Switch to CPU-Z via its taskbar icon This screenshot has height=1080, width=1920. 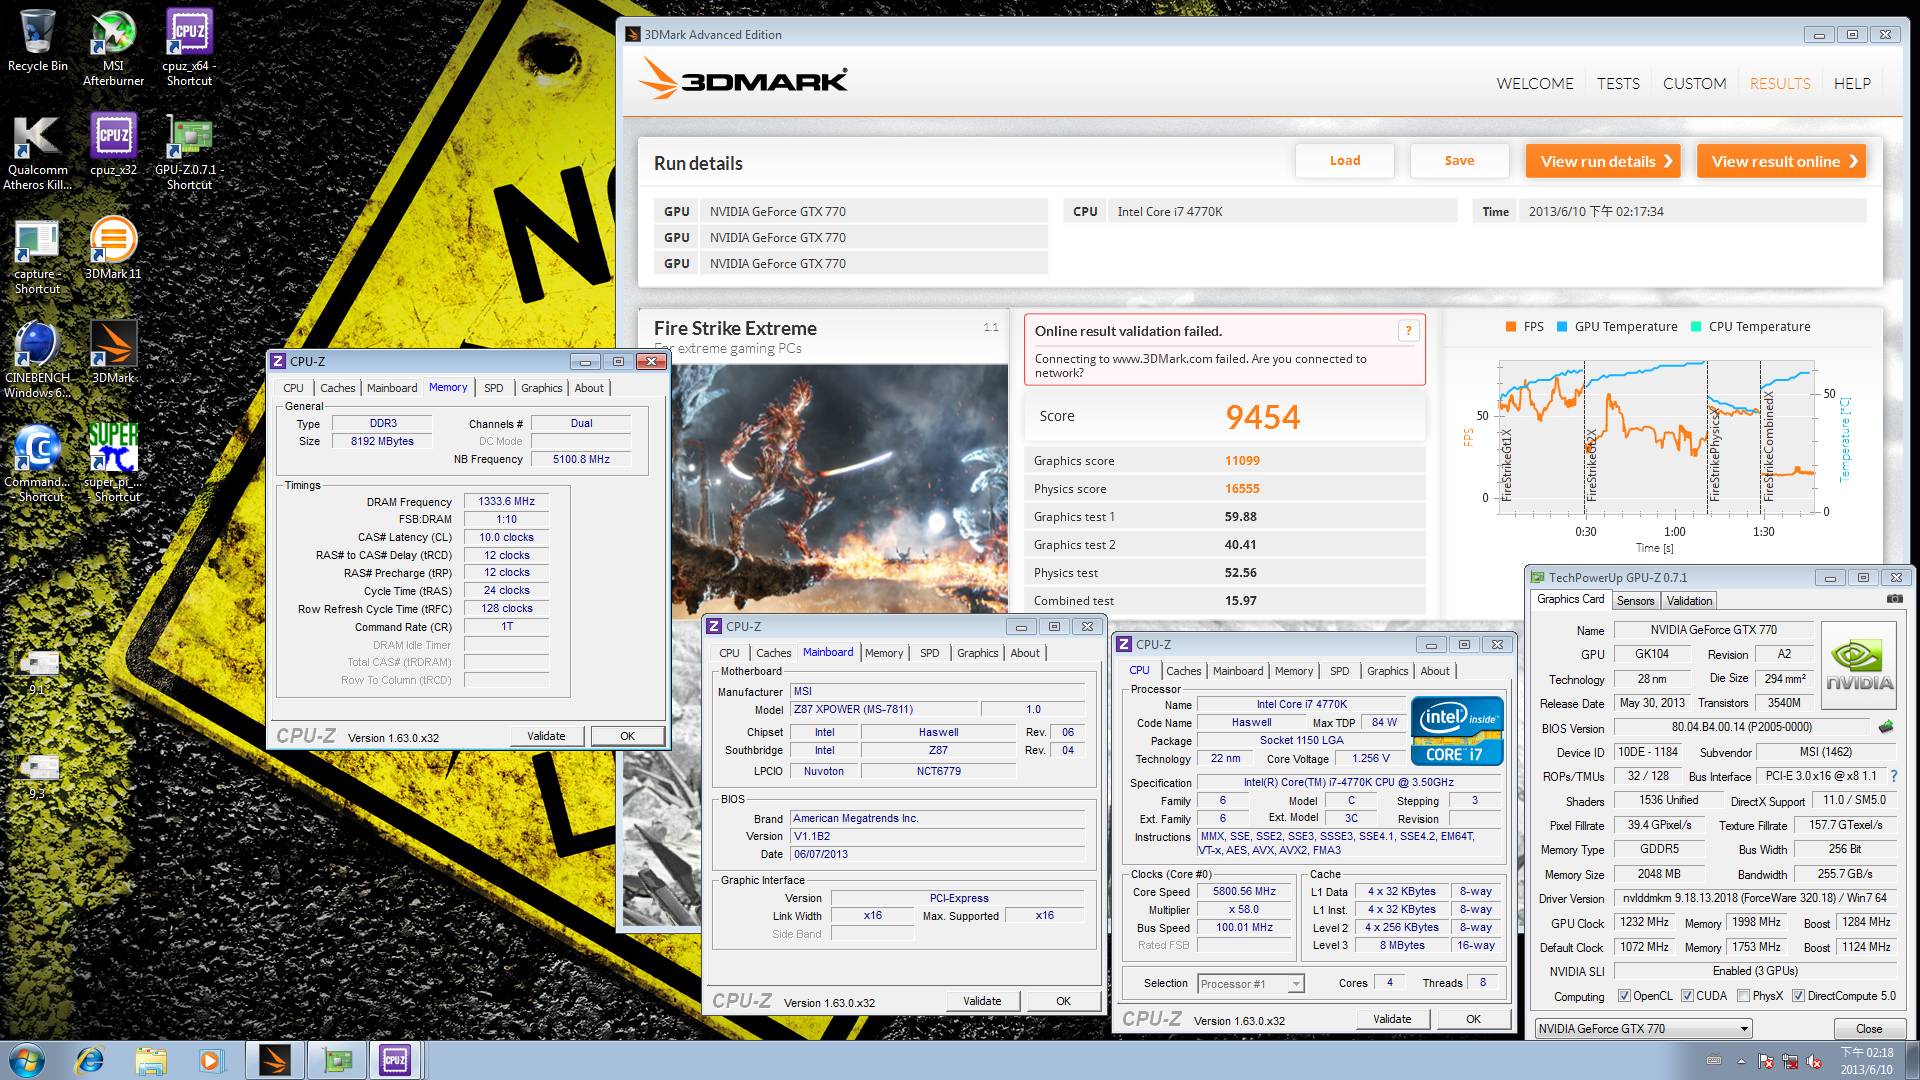pyautogui.click(x=396, y=1060)
